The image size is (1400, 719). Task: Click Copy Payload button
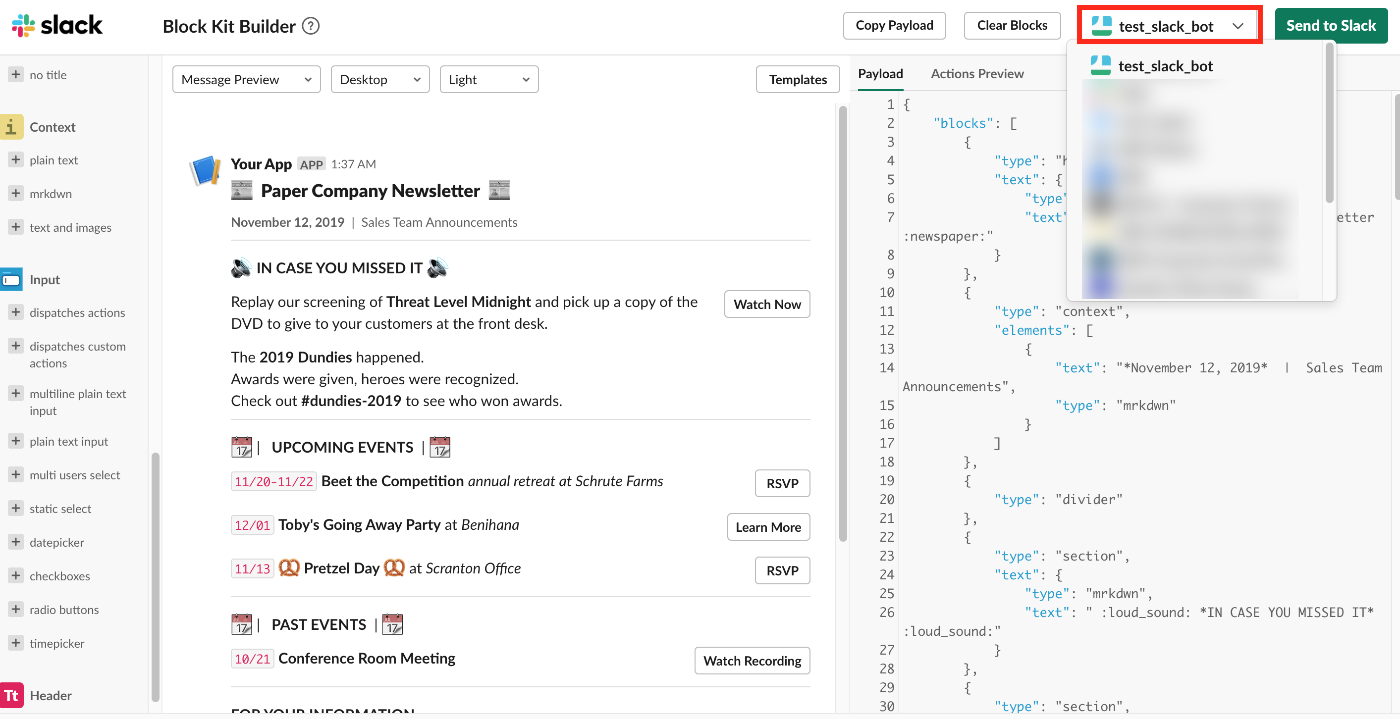tap(894, 25)
